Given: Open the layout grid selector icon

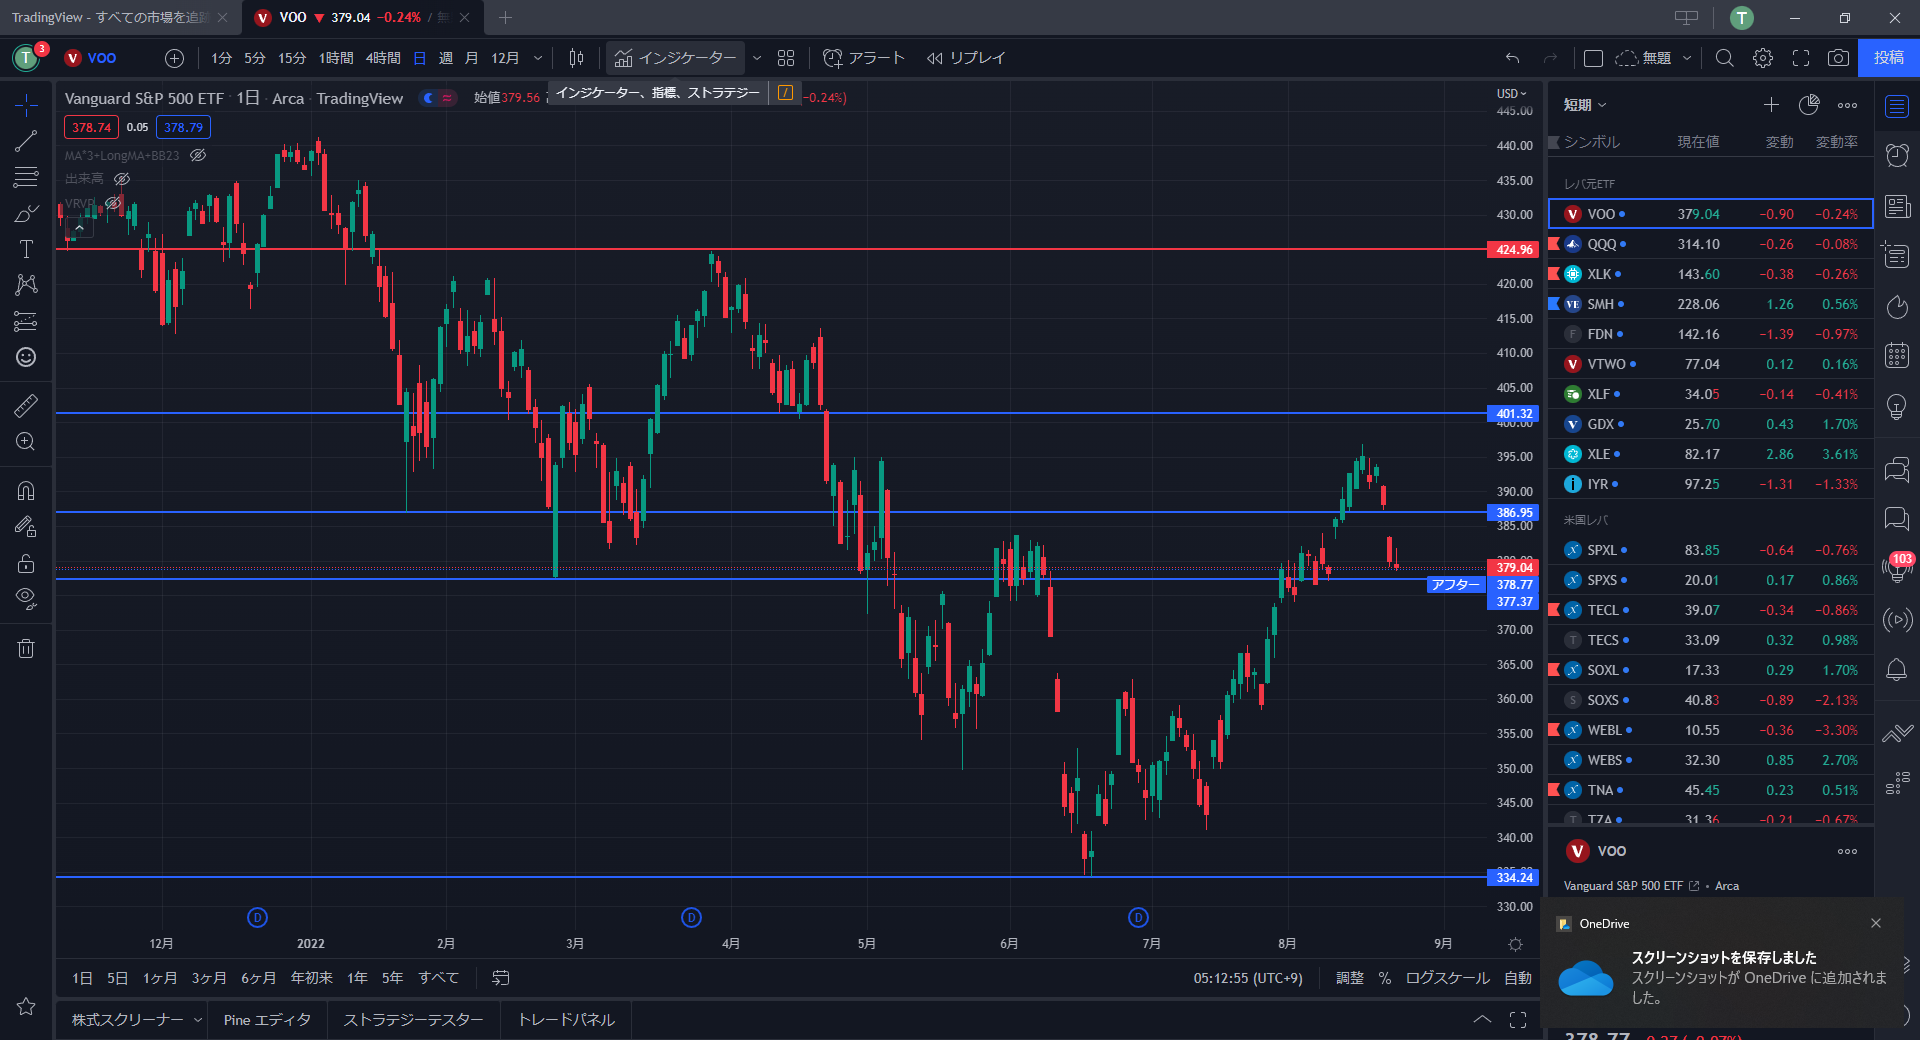Looking at the screenshot, I should point(786,58).
